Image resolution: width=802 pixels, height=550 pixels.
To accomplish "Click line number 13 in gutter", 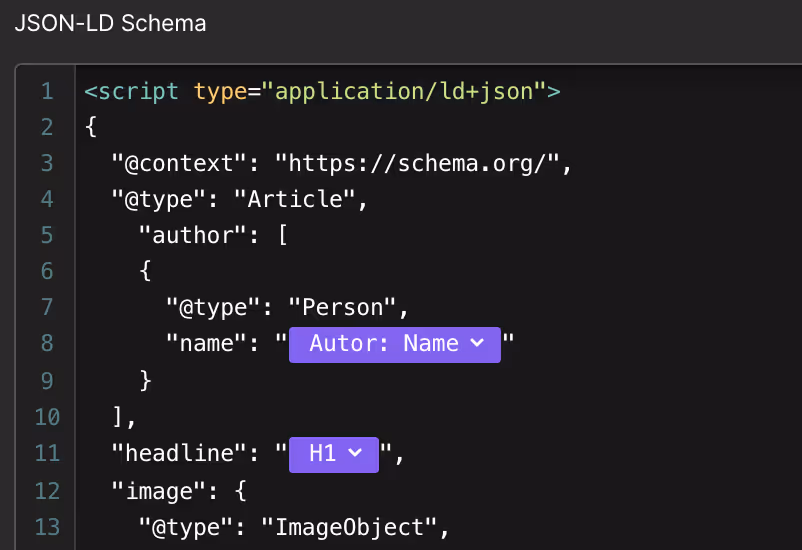I will point(47,527).
